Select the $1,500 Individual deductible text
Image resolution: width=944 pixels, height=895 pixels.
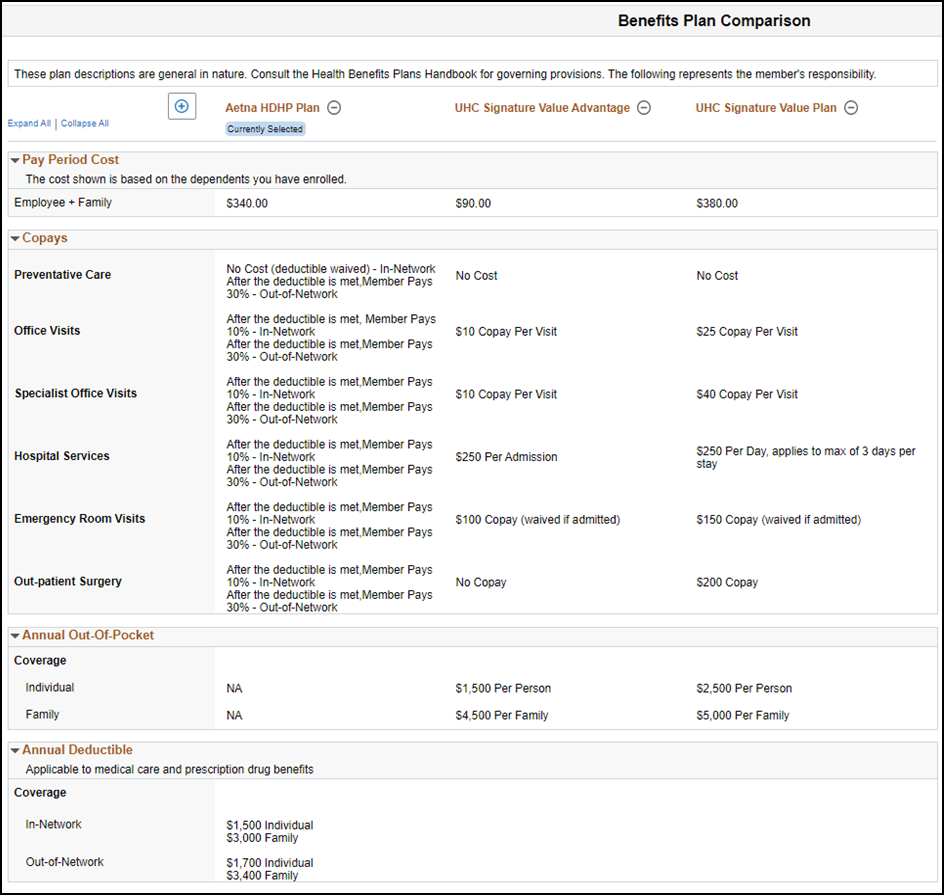tap(270, 825)
